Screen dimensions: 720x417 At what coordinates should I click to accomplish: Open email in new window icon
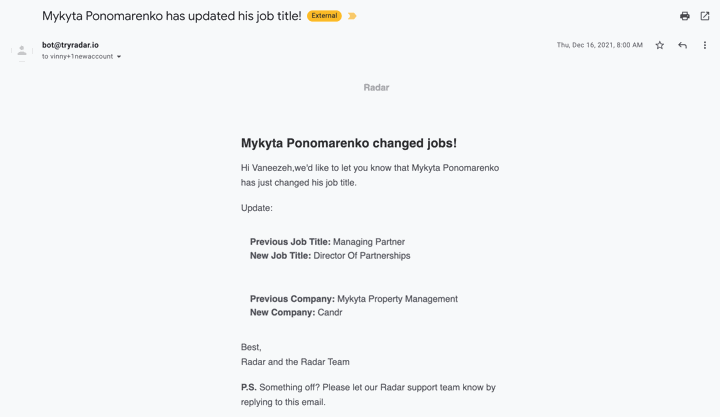(704, 16)
